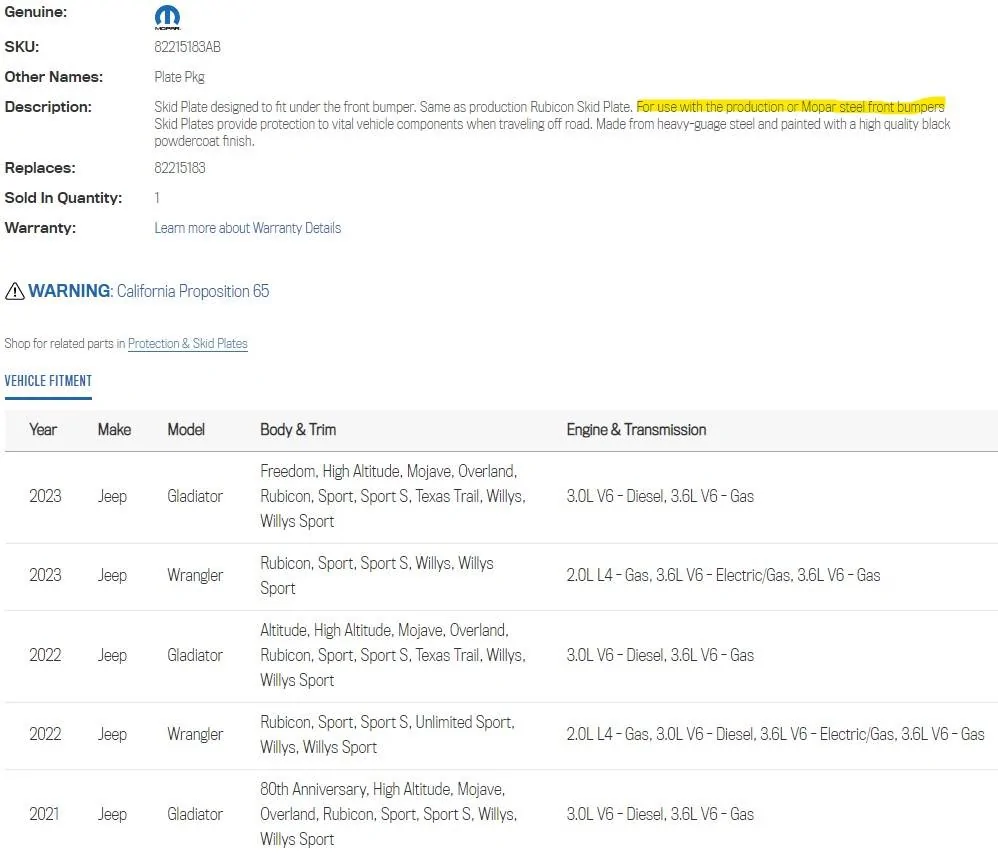Viewport: 998px width, 857px height.
Task: Click the Sold In Quantity value 1
Action: click(x=157, y=198)
